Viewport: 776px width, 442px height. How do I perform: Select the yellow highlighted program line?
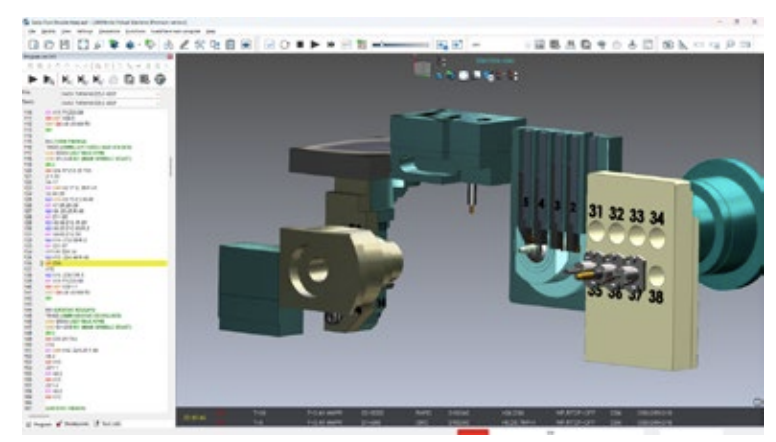click(x=106, y=263)
